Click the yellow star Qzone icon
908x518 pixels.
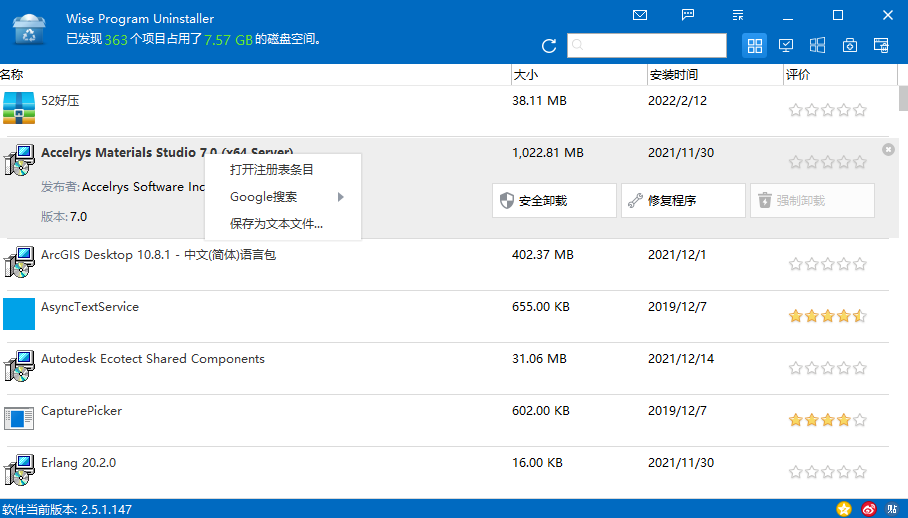(845, 510)
